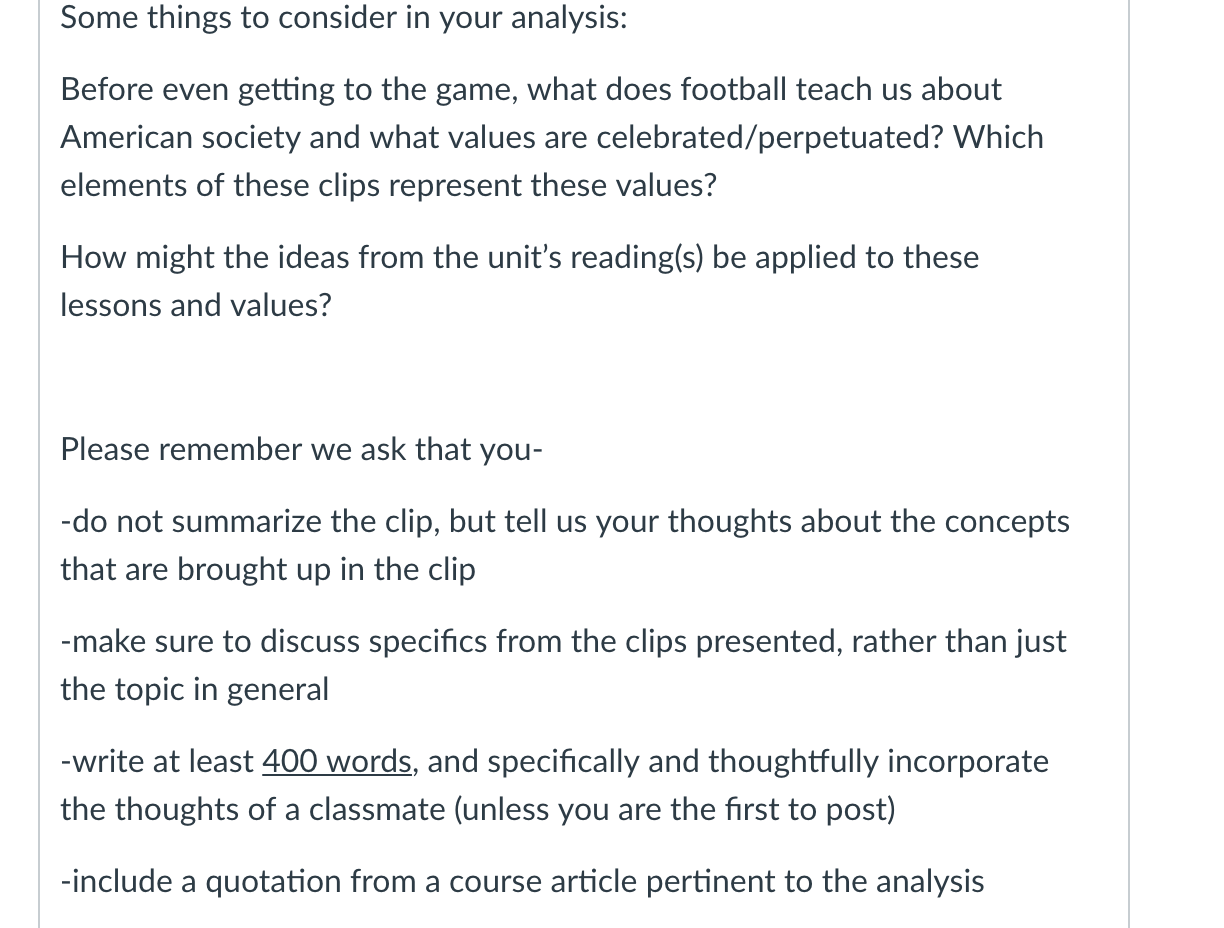Click the line "the topic in general"
Screen dimensions: 1224x928
[x=194, y=689]
